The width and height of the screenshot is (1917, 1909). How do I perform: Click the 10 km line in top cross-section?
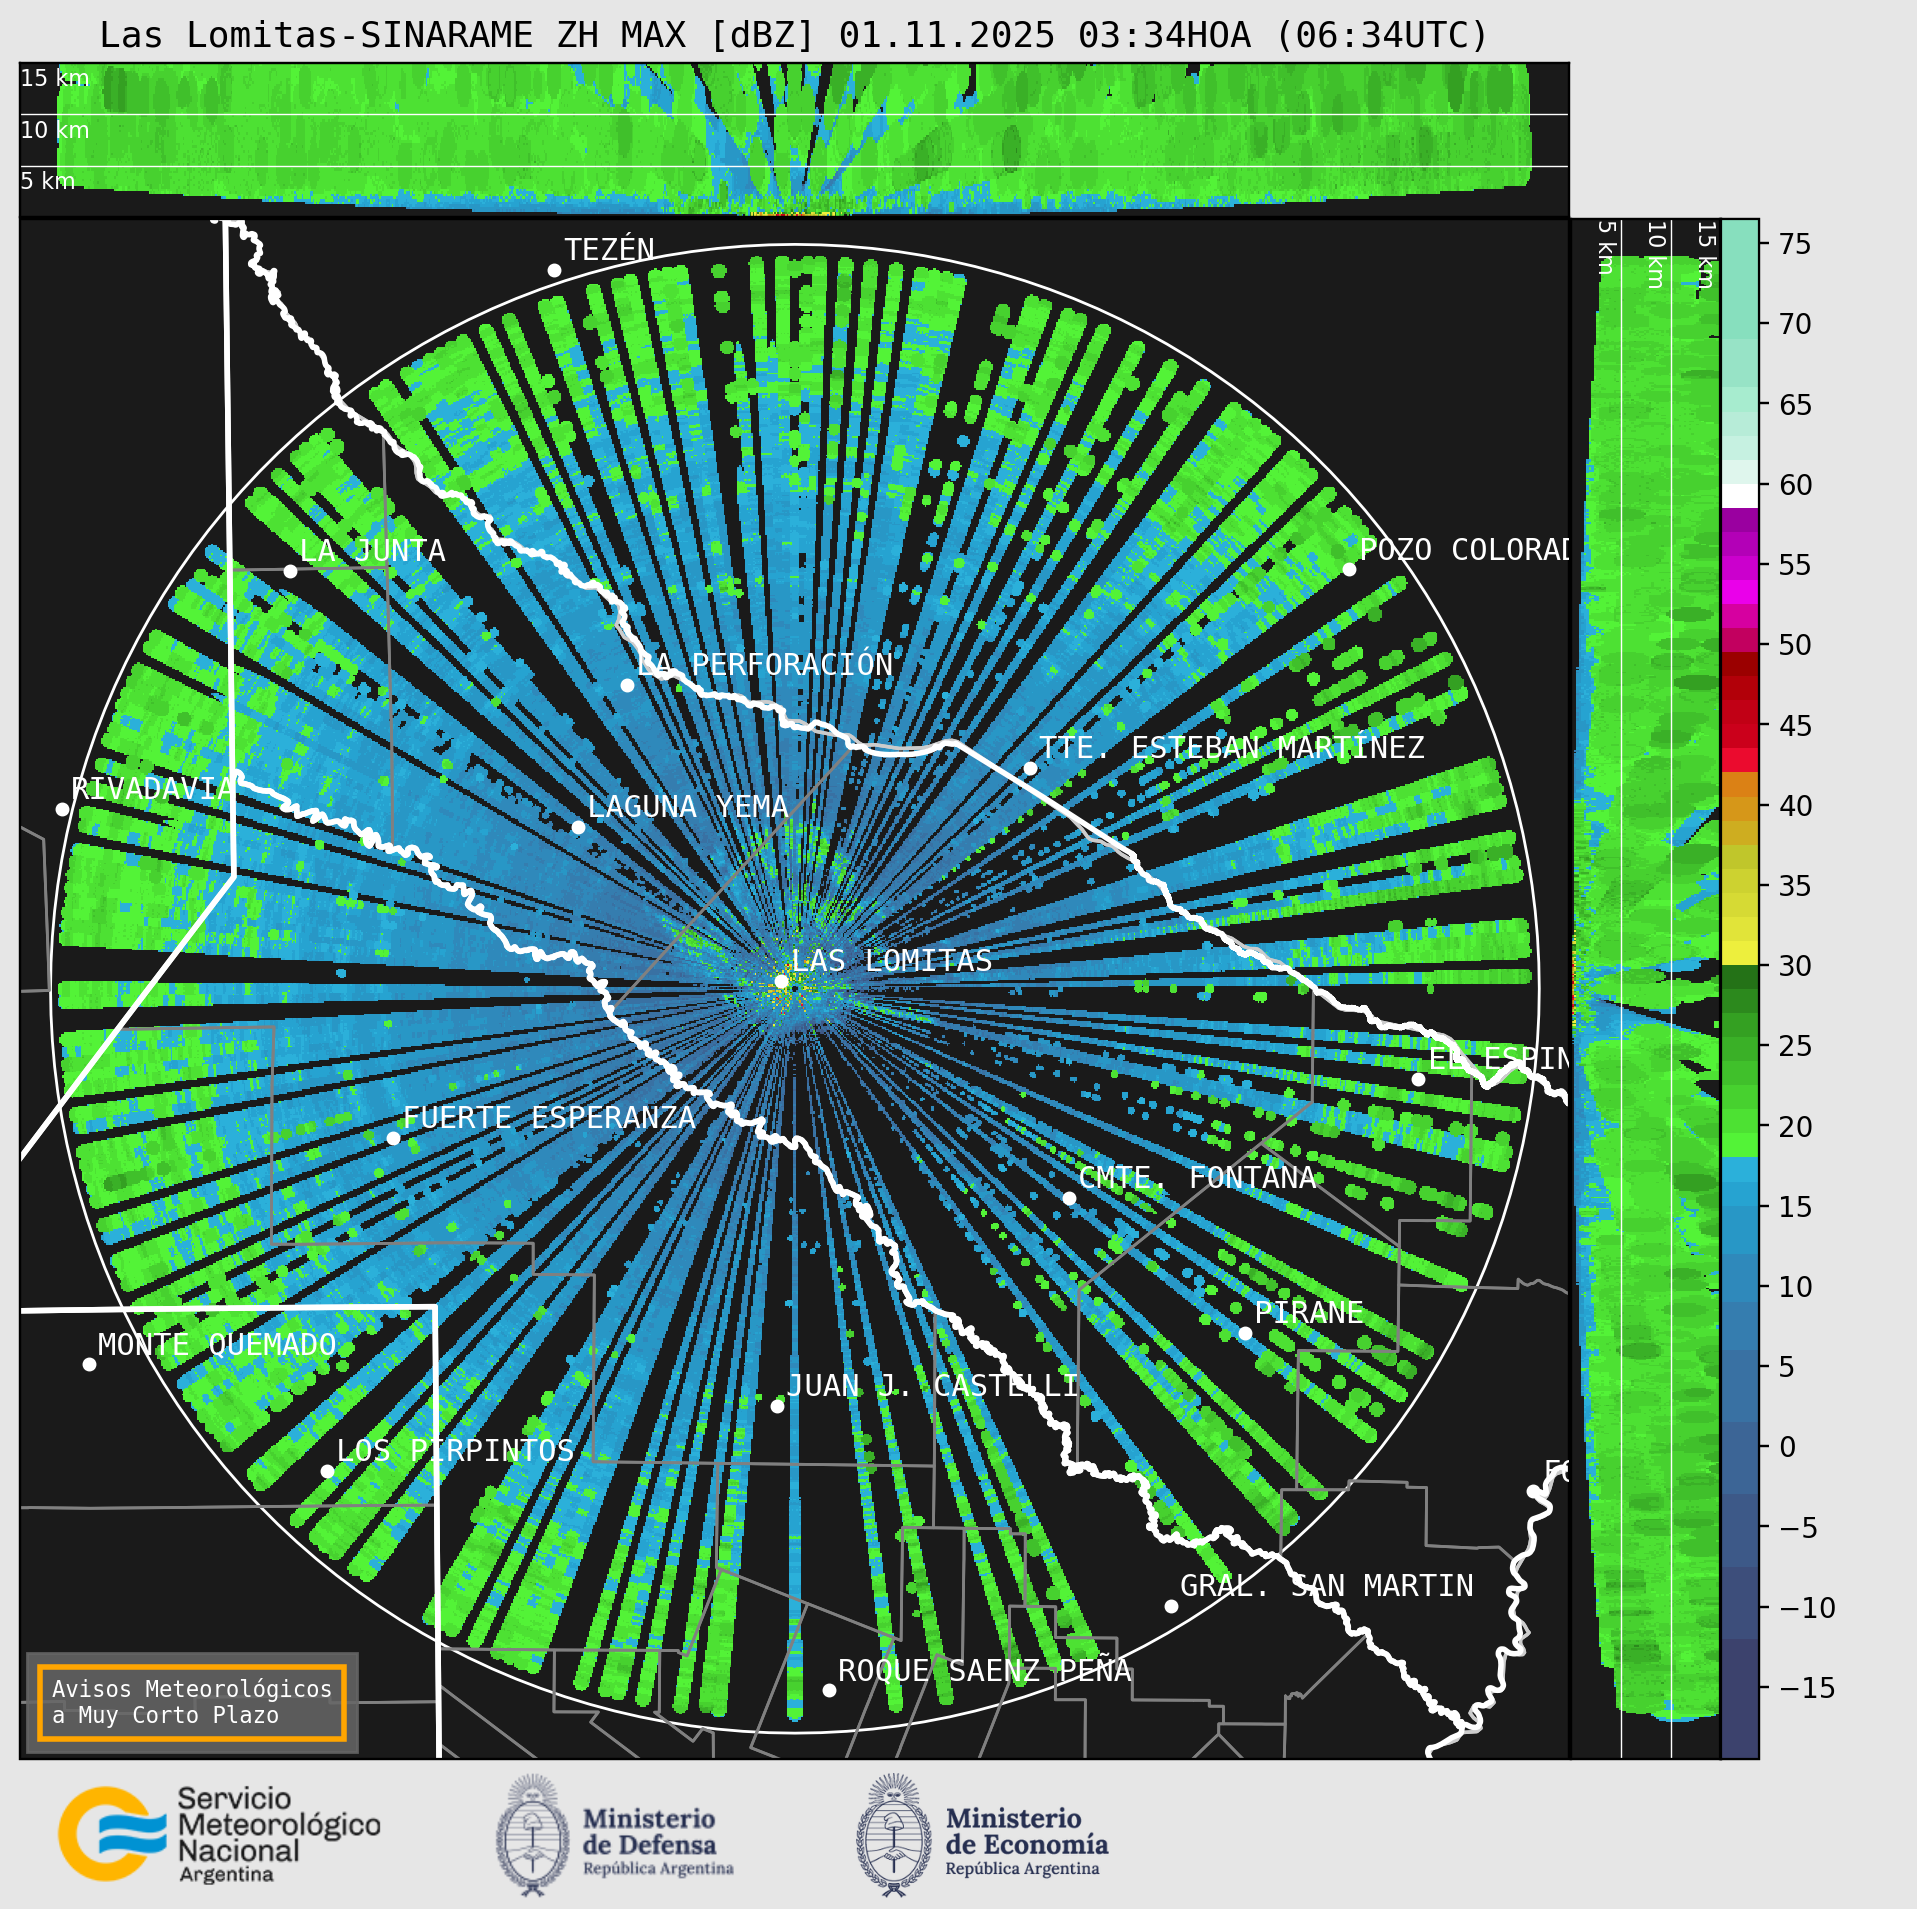[x=794, y=114]
